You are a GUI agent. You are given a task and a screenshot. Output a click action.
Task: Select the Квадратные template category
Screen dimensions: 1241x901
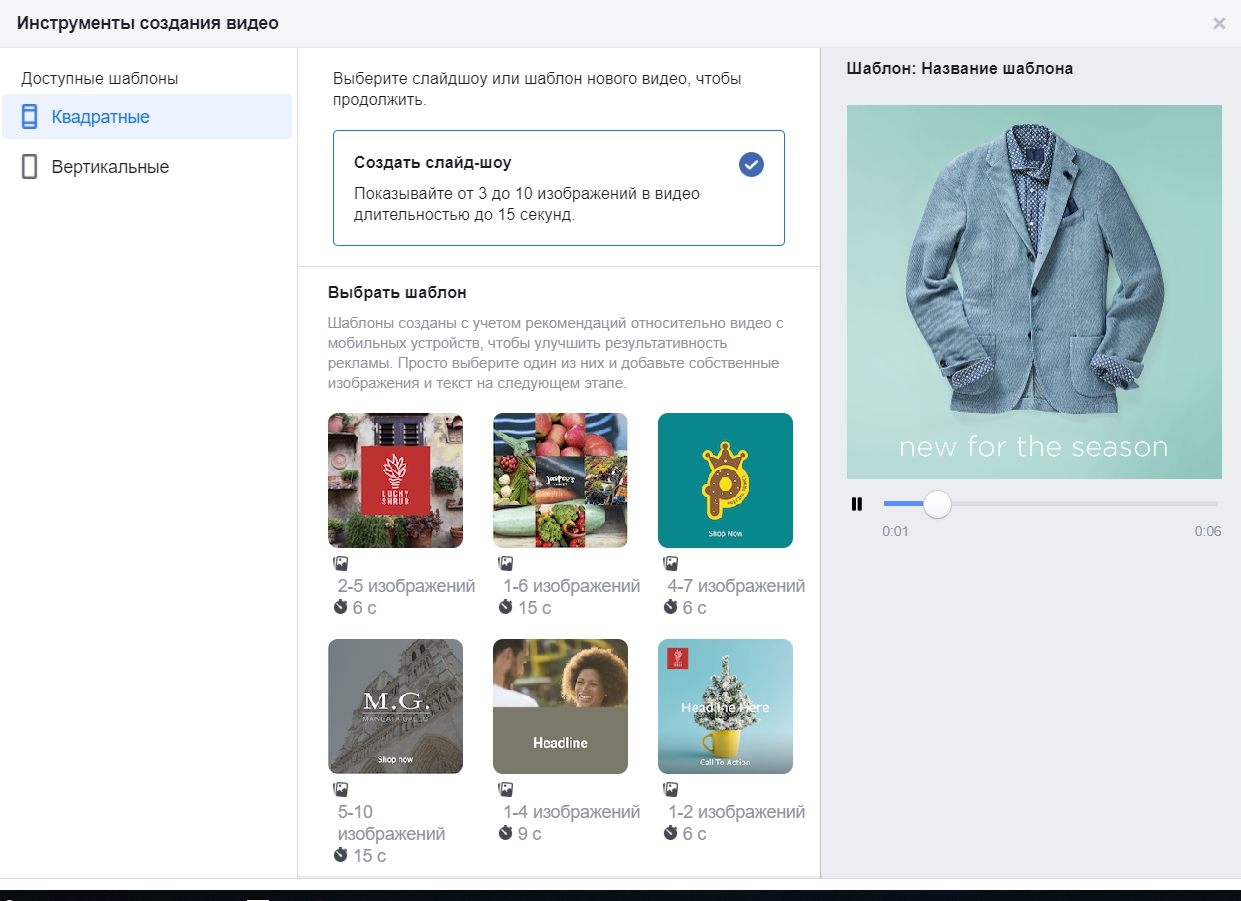146,117
